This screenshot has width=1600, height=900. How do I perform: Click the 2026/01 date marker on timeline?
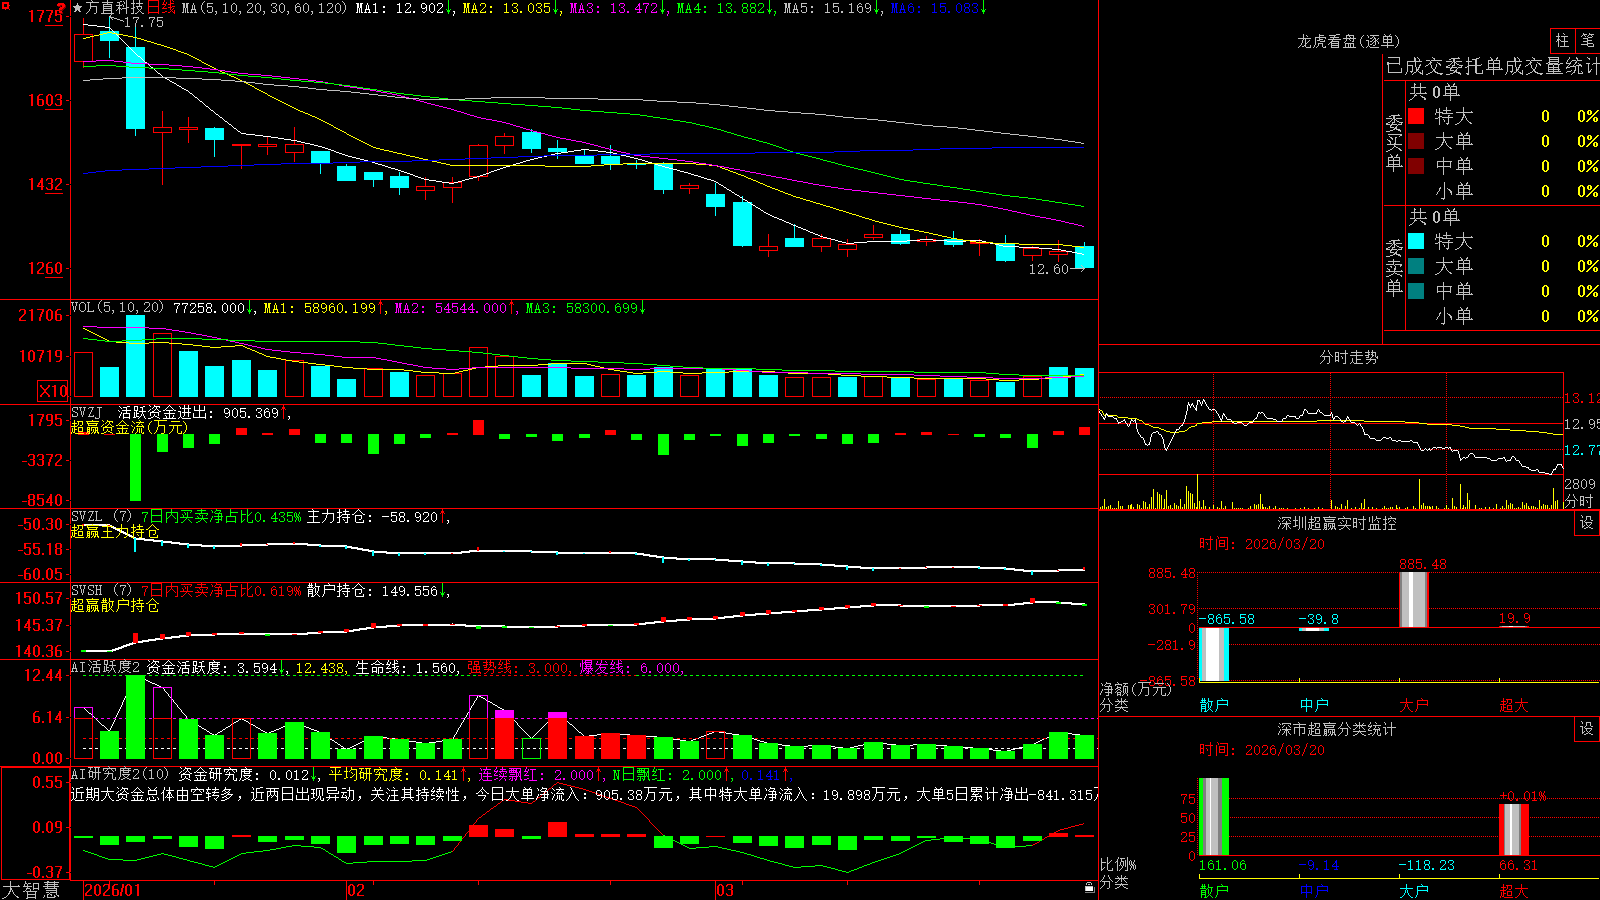point(113,890)
